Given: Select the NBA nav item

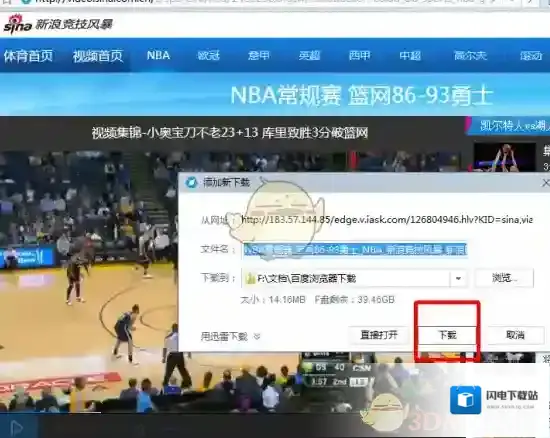Looking at the screenshot, I should pos(158,55).
